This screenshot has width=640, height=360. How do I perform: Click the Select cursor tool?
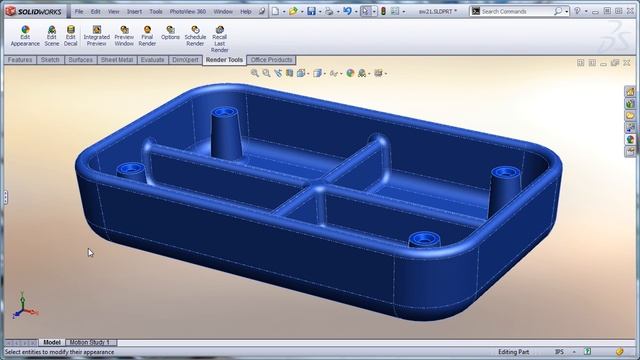tap(365, 11)
